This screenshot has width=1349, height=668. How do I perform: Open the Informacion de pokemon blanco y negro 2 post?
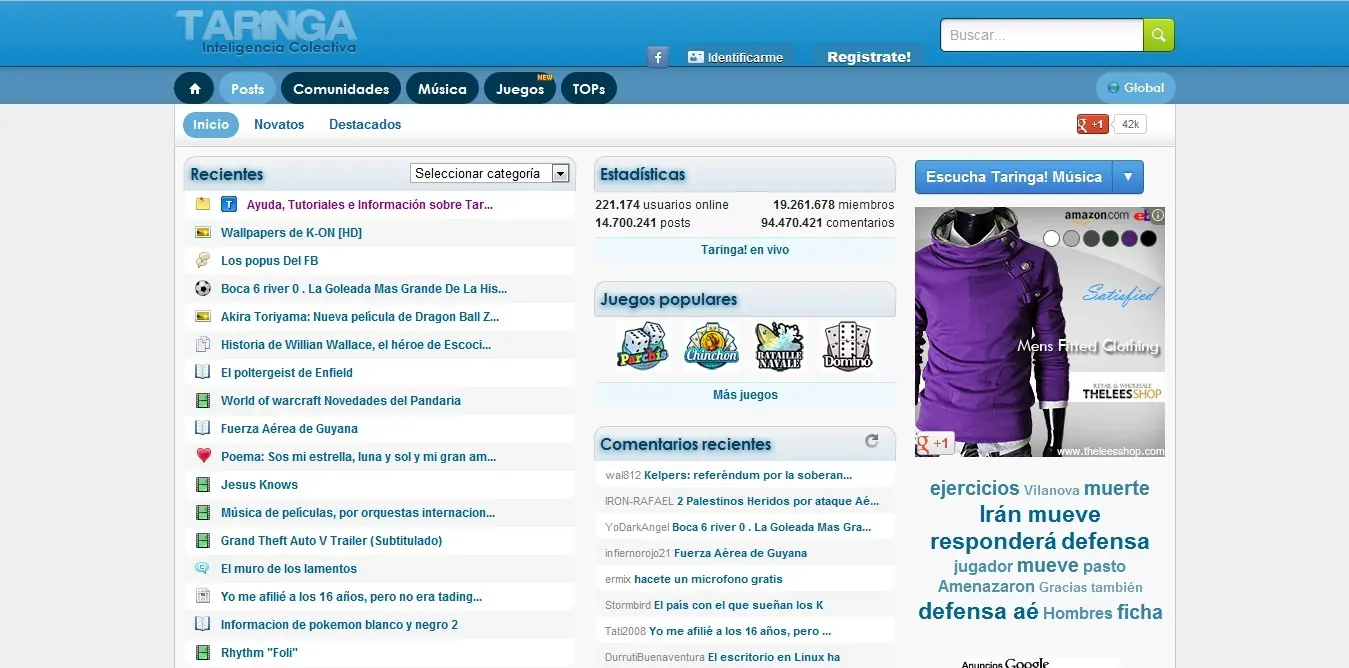coord(339,624)
